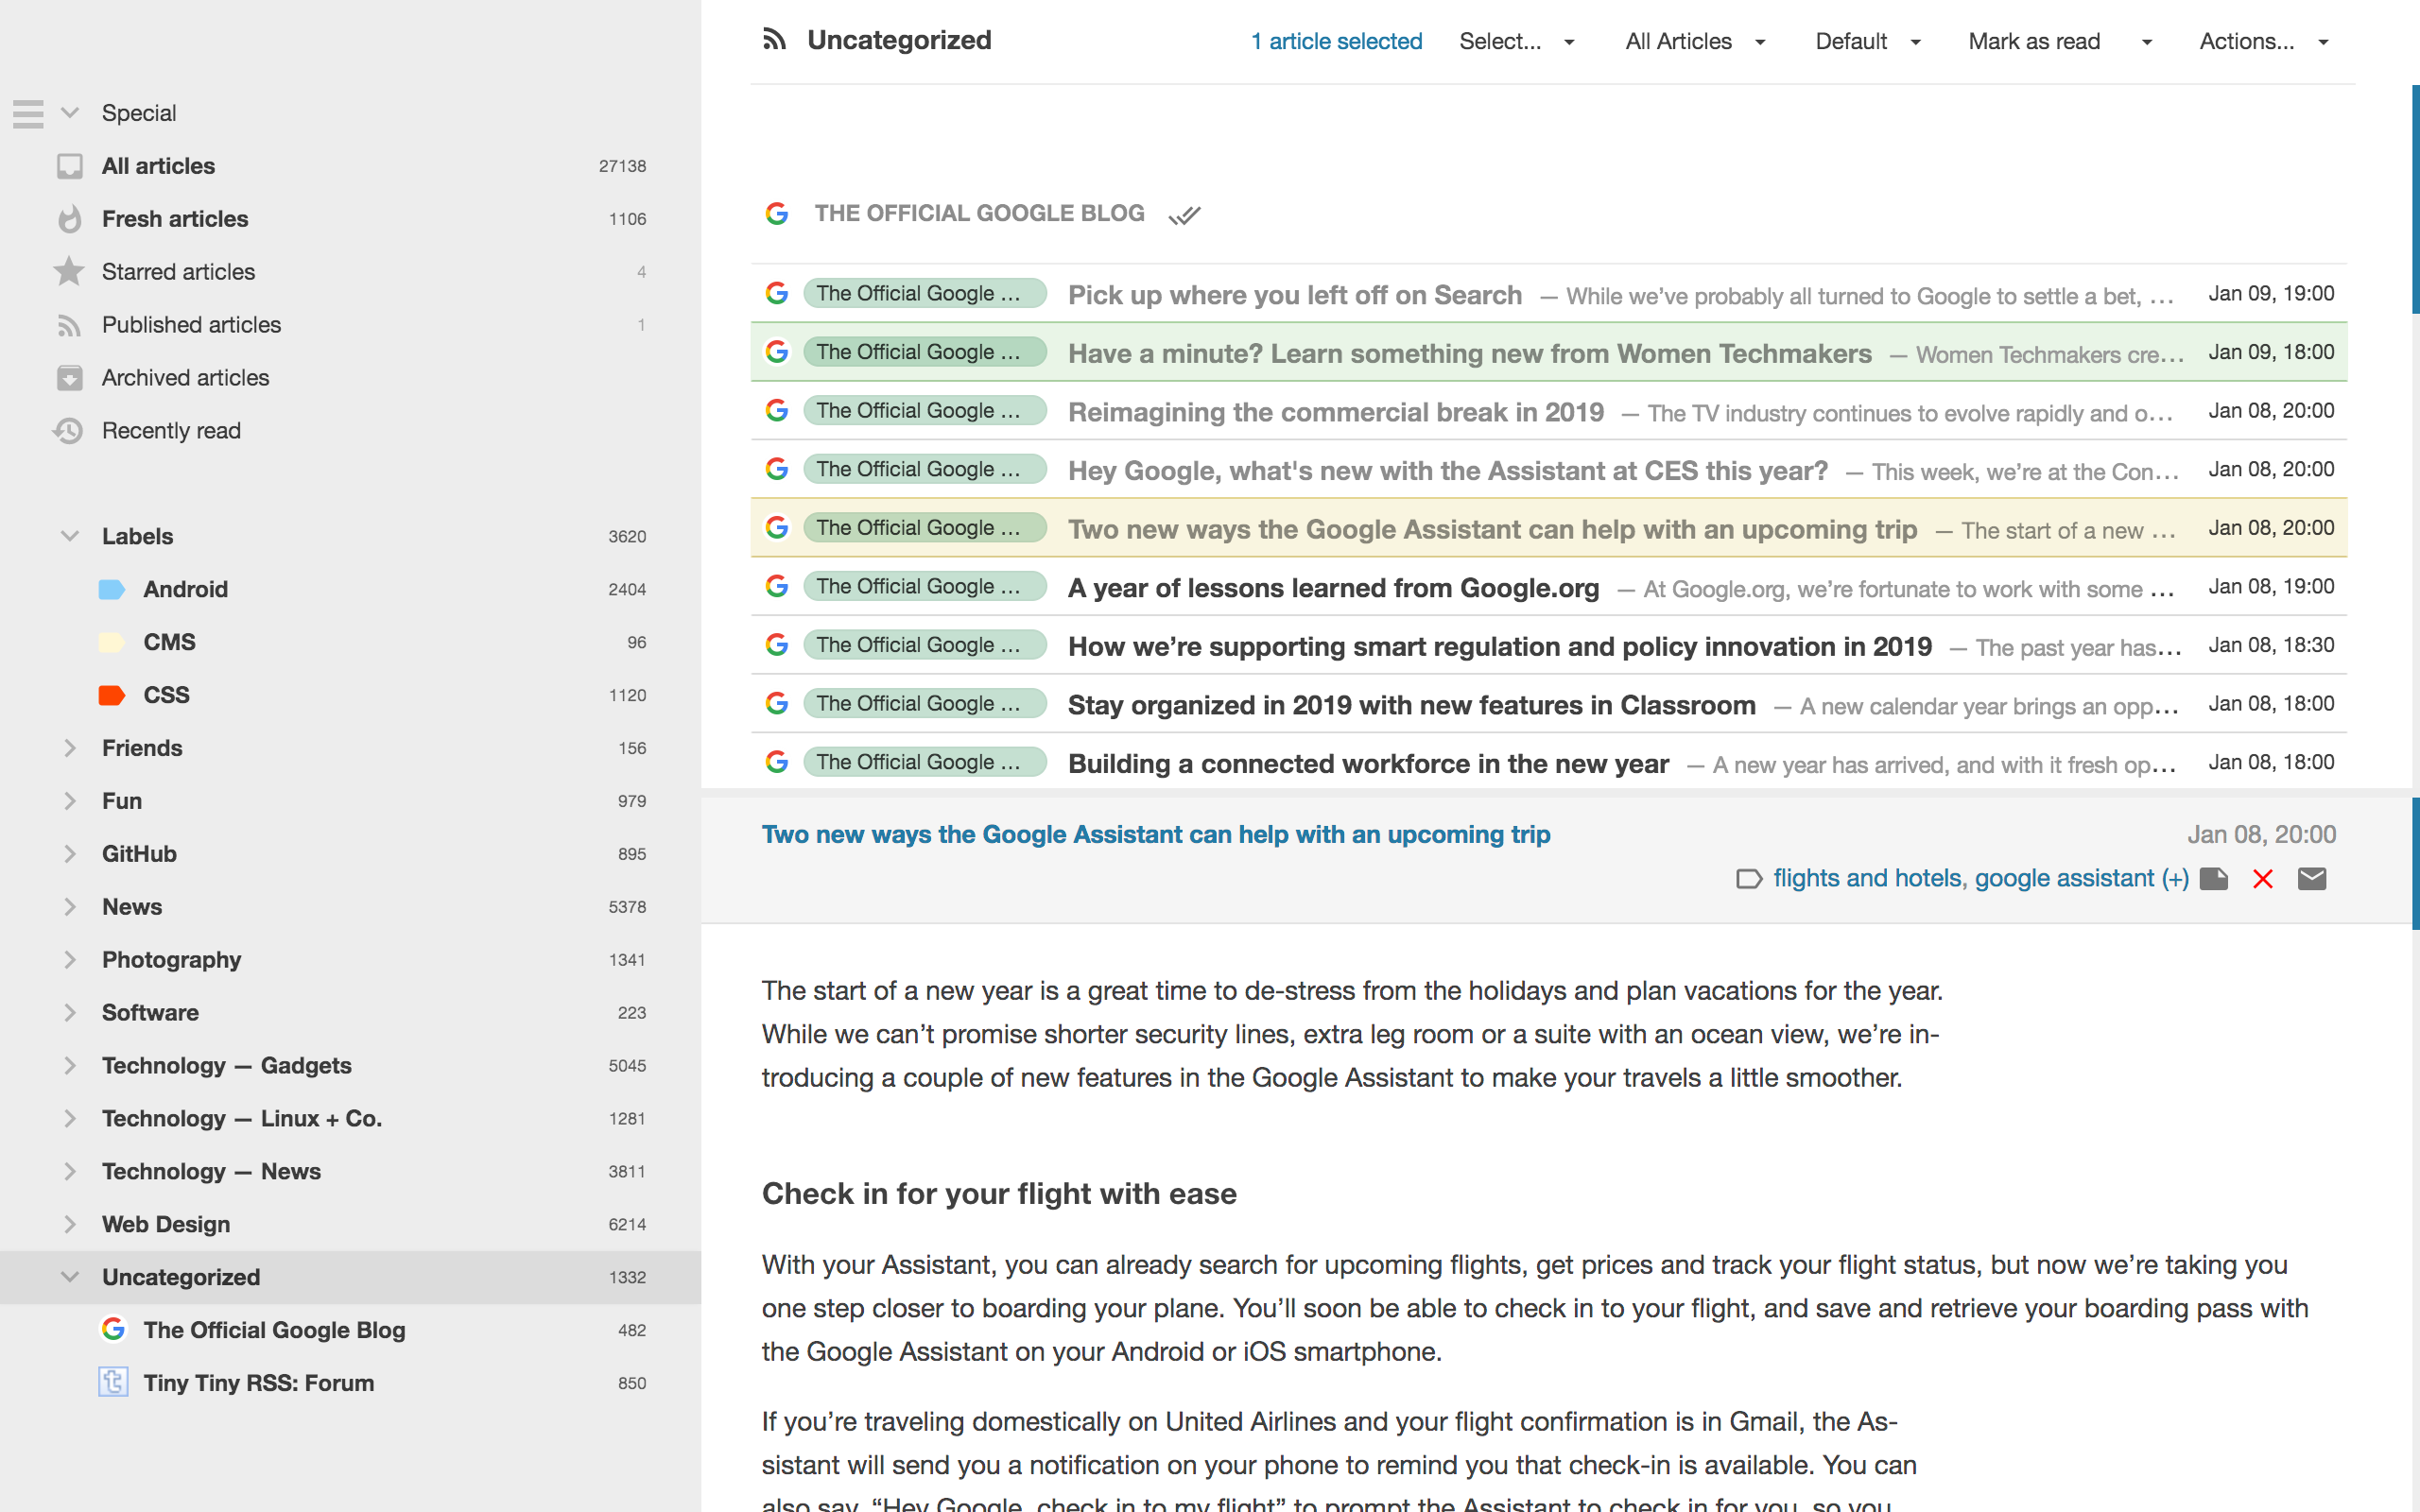
Task: Select the orange CSS label
Action: point(166,695)
